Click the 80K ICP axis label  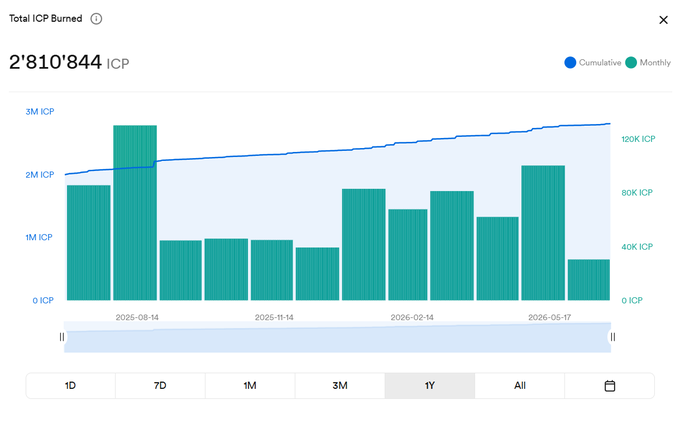tap(637, 193)
